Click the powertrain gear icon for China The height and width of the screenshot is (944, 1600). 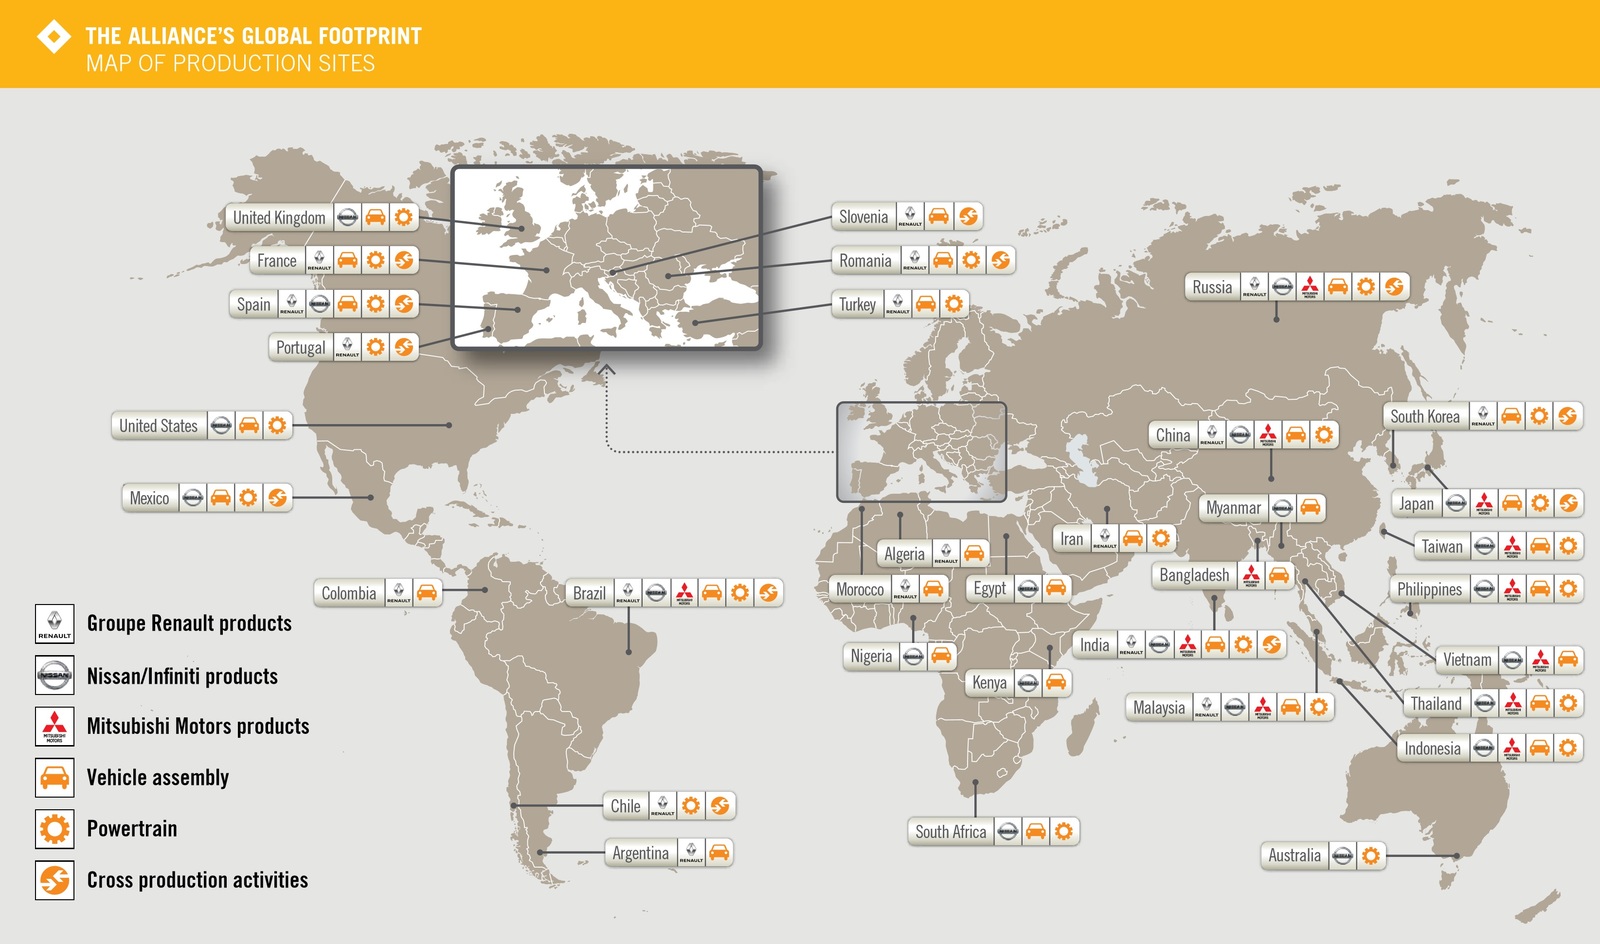[x=1324, y=434]
